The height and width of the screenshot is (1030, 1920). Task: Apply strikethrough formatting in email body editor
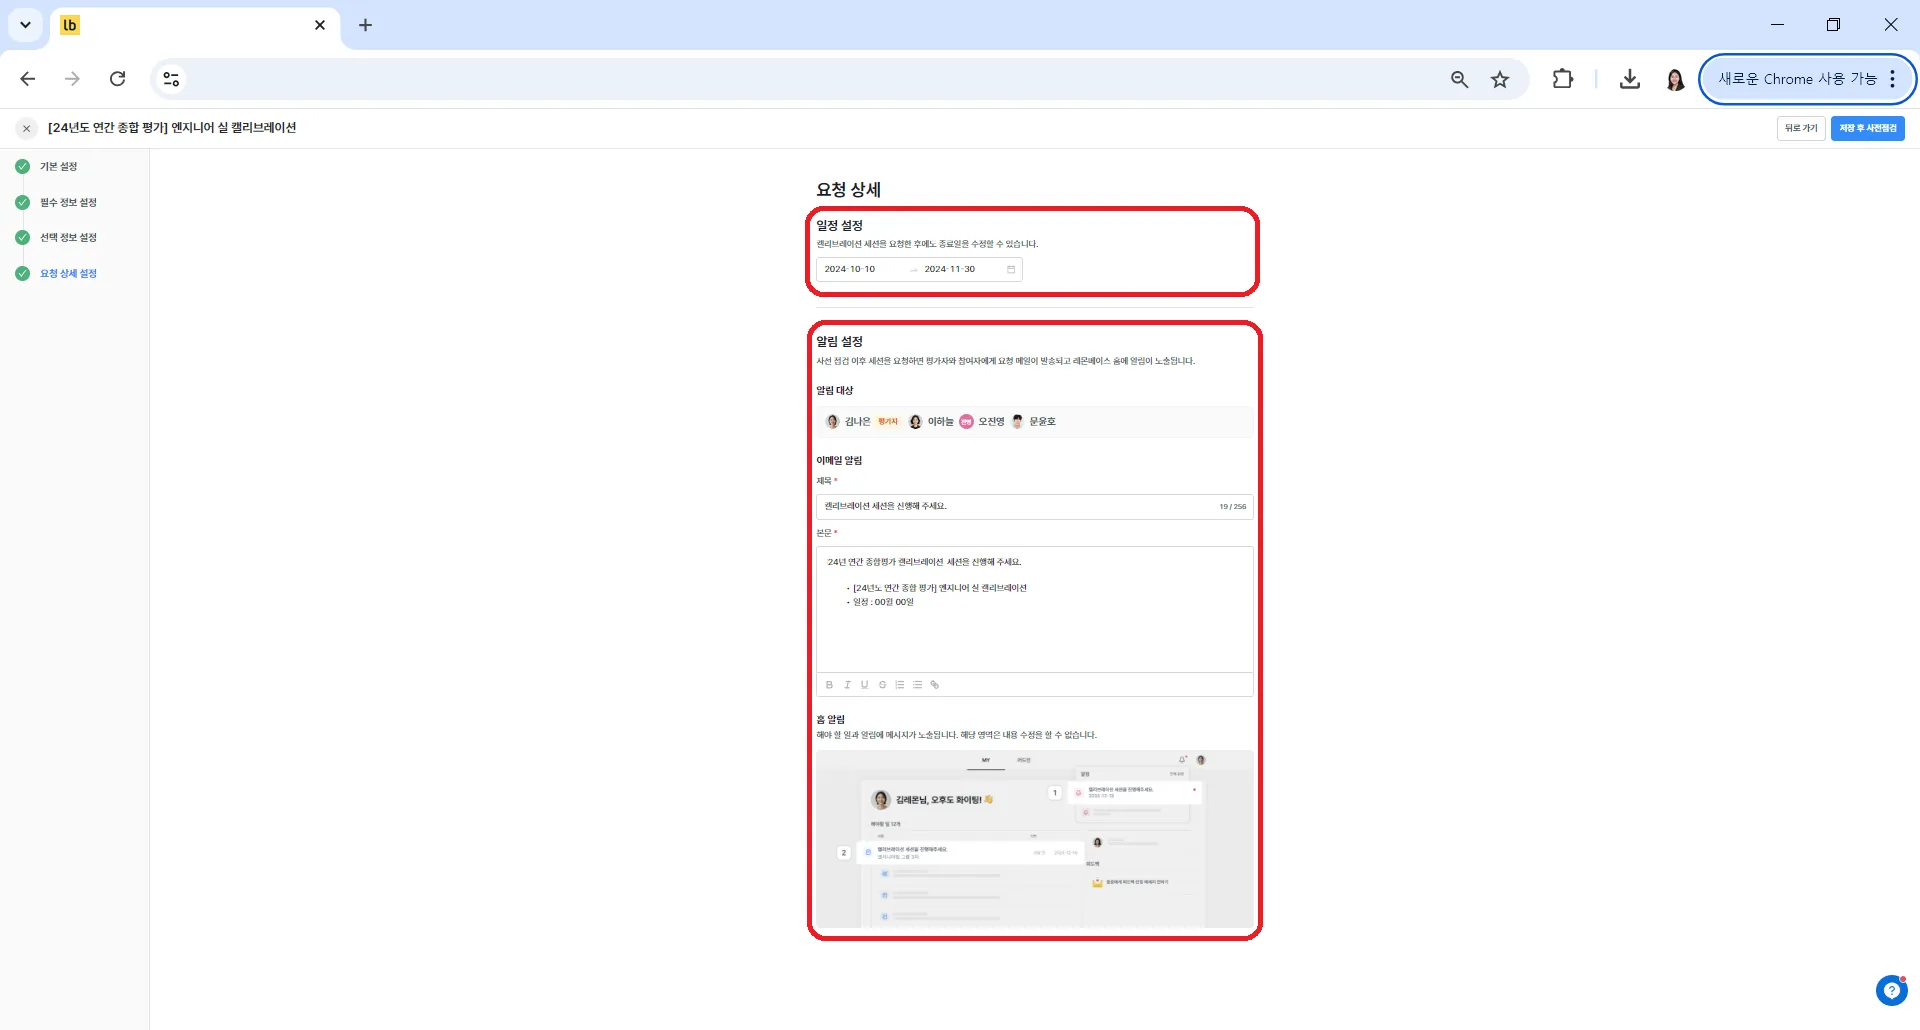pyautogui.click(x=882, y=685)
